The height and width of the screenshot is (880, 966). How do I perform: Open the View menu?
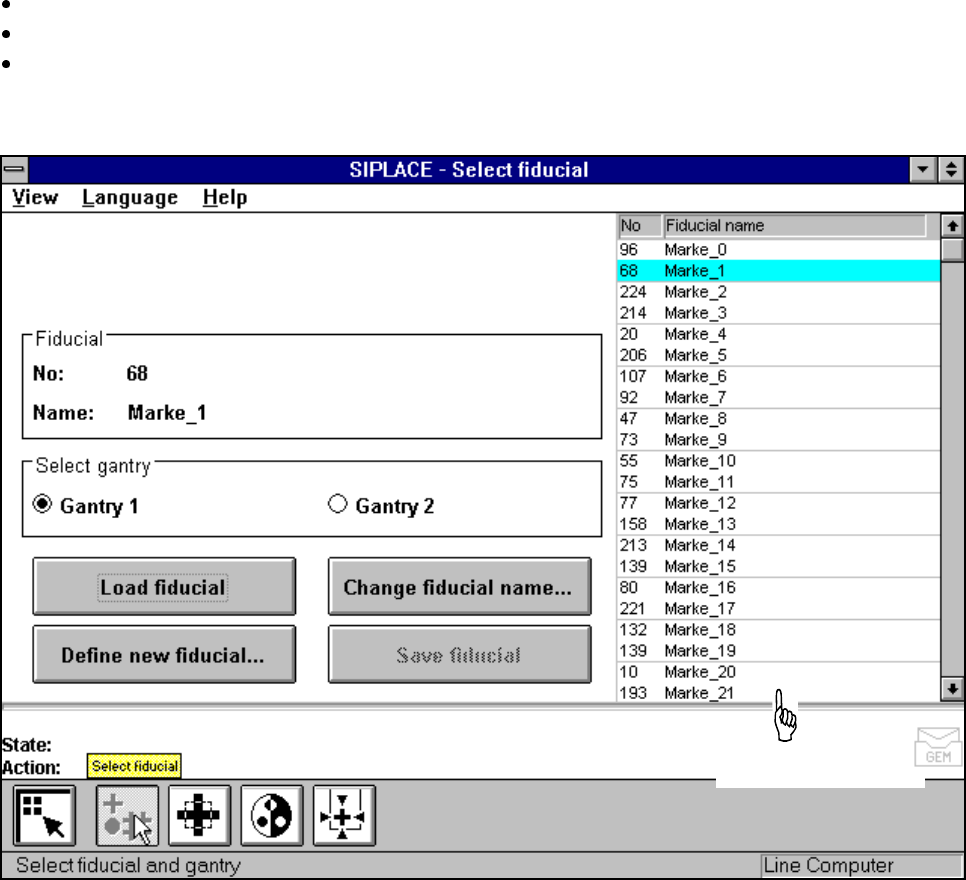click(x=35, y=197)
